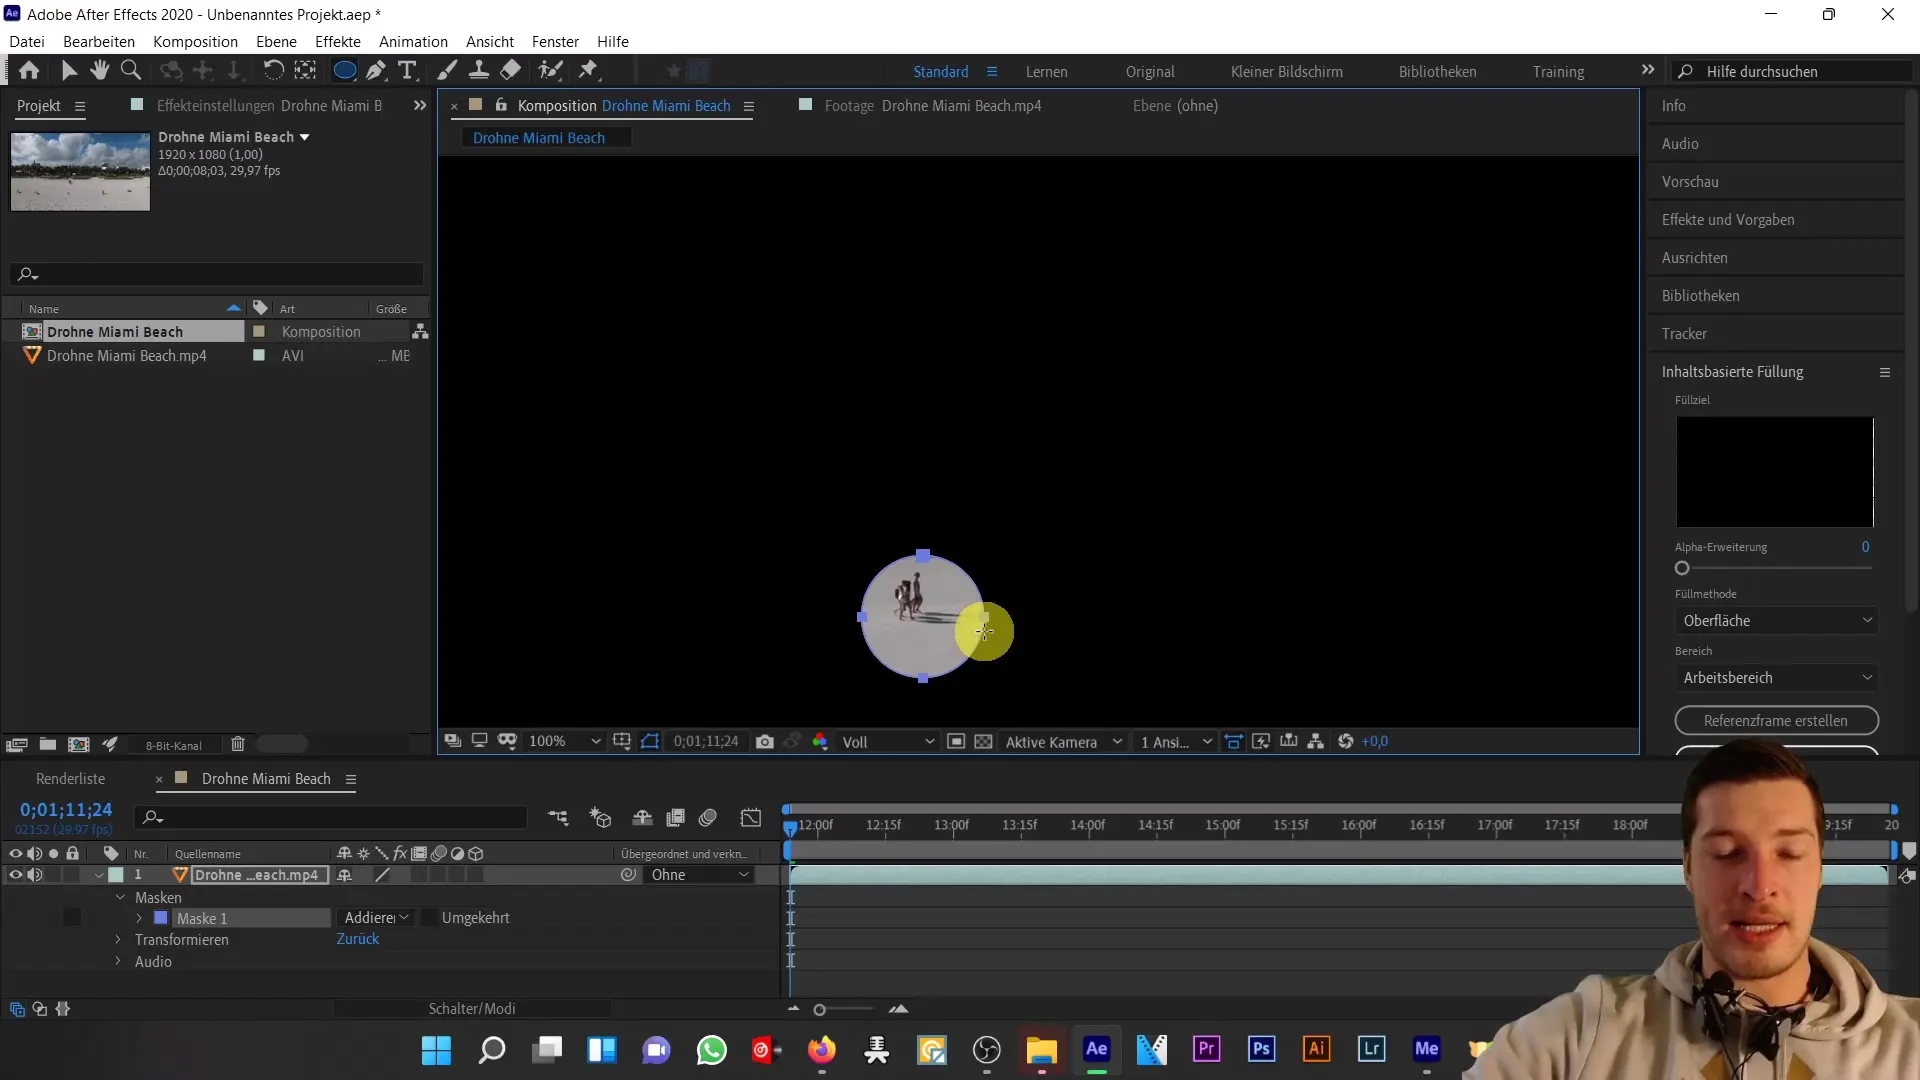Enable Umgekehrt checkbox for Maske 1
1920x1080 pixels.
(x=429, y=918)
